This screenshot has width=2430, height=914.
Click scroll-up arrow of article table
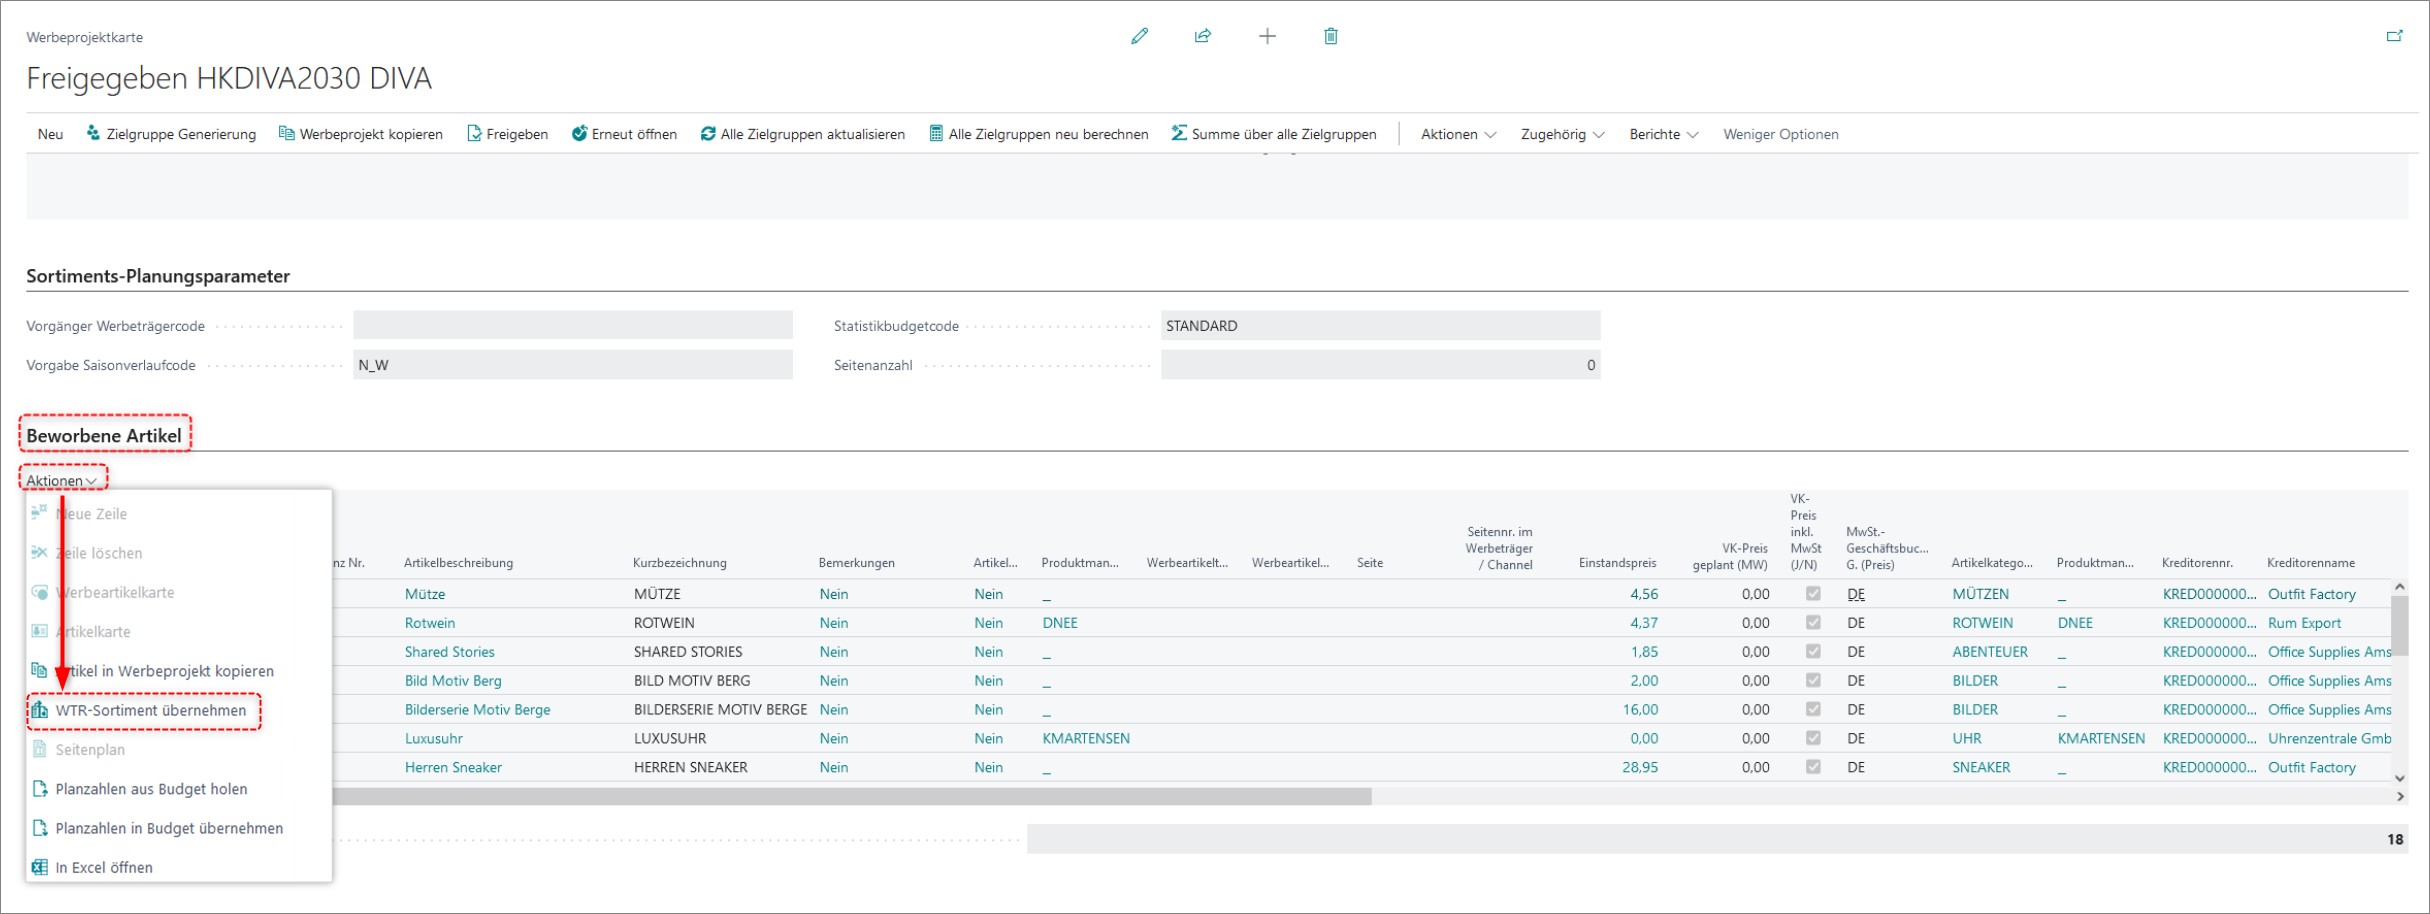[2399, 587]
